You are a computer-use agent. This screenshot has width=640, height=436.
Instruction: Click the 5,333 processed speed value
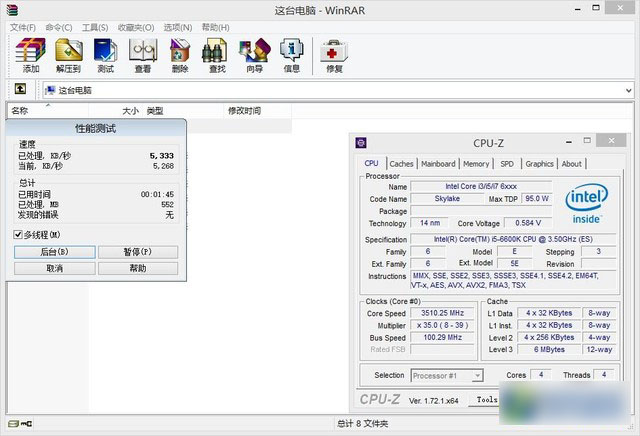coord(162,156)
